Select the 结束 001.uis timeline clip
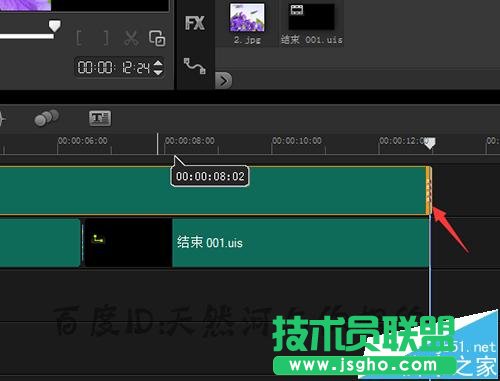This screenshot has width=500, height=381. 256,242
